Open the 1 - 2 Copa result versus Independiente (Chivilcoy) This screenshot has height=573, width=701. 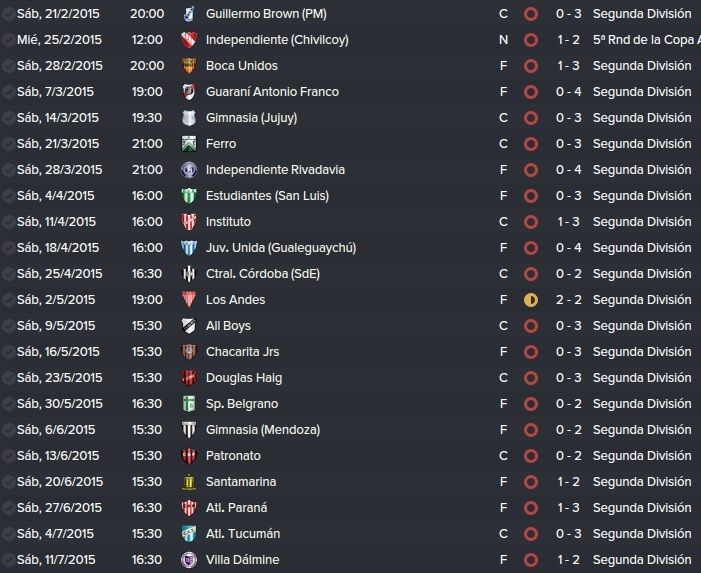[x=569, y=40]
